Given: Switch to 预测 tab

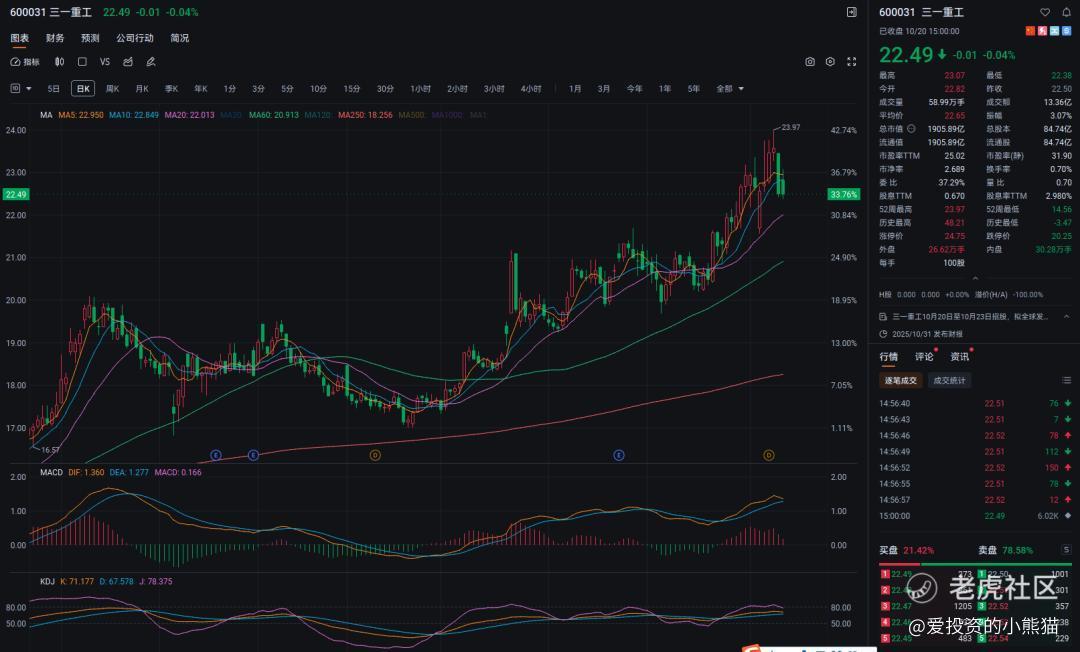Looking at the screenshot, I should pos(90,38).
